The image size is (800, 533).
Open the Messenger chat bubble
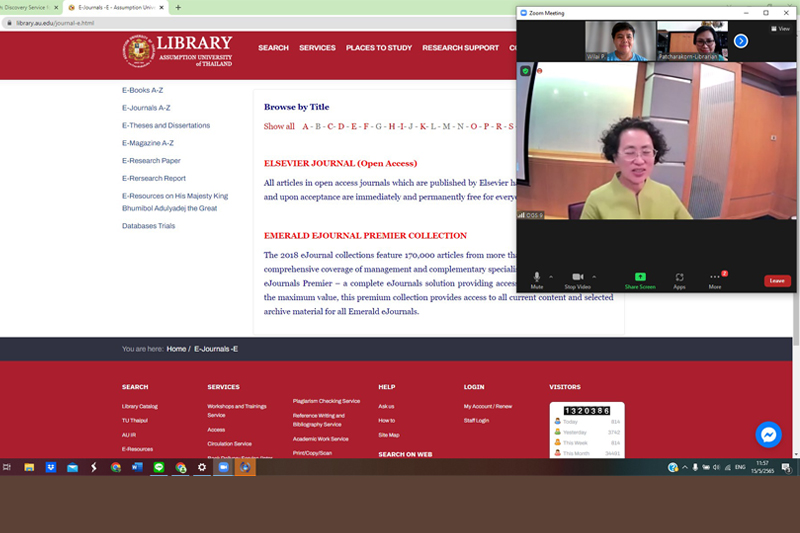(768, 434)
